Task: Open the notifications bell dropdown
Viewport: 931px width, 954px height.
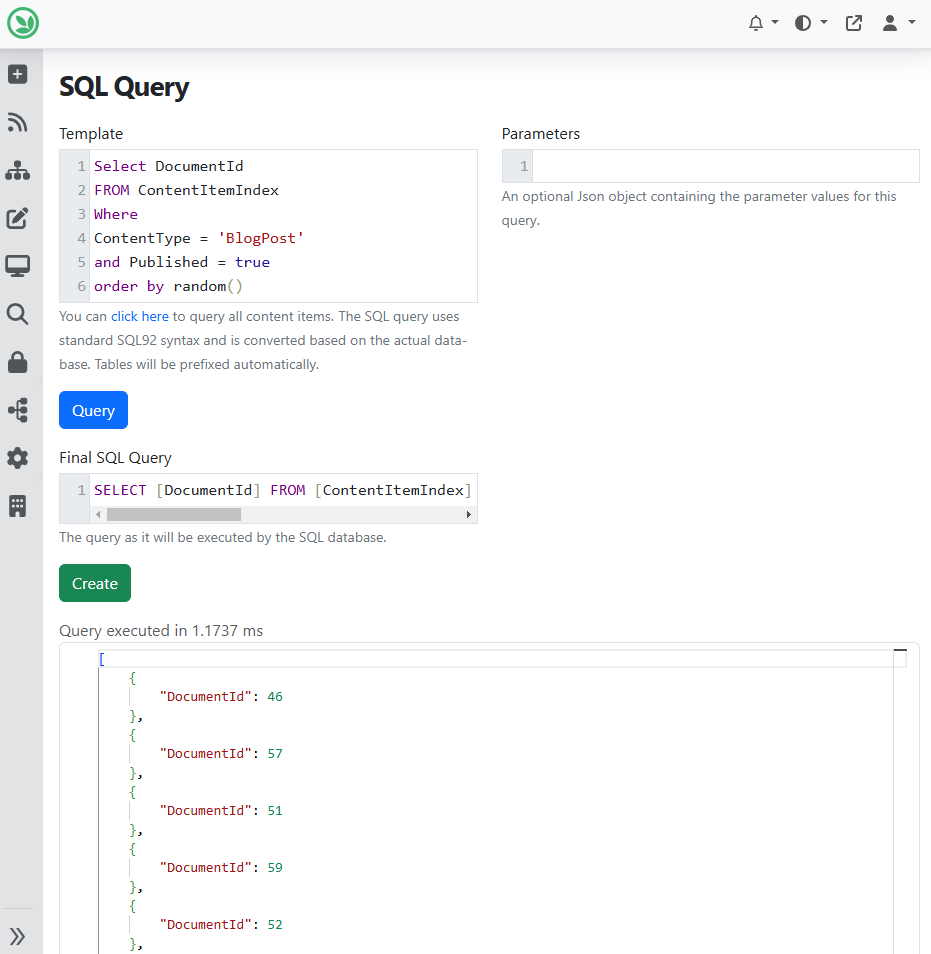Action: click(x=763, y=23)
